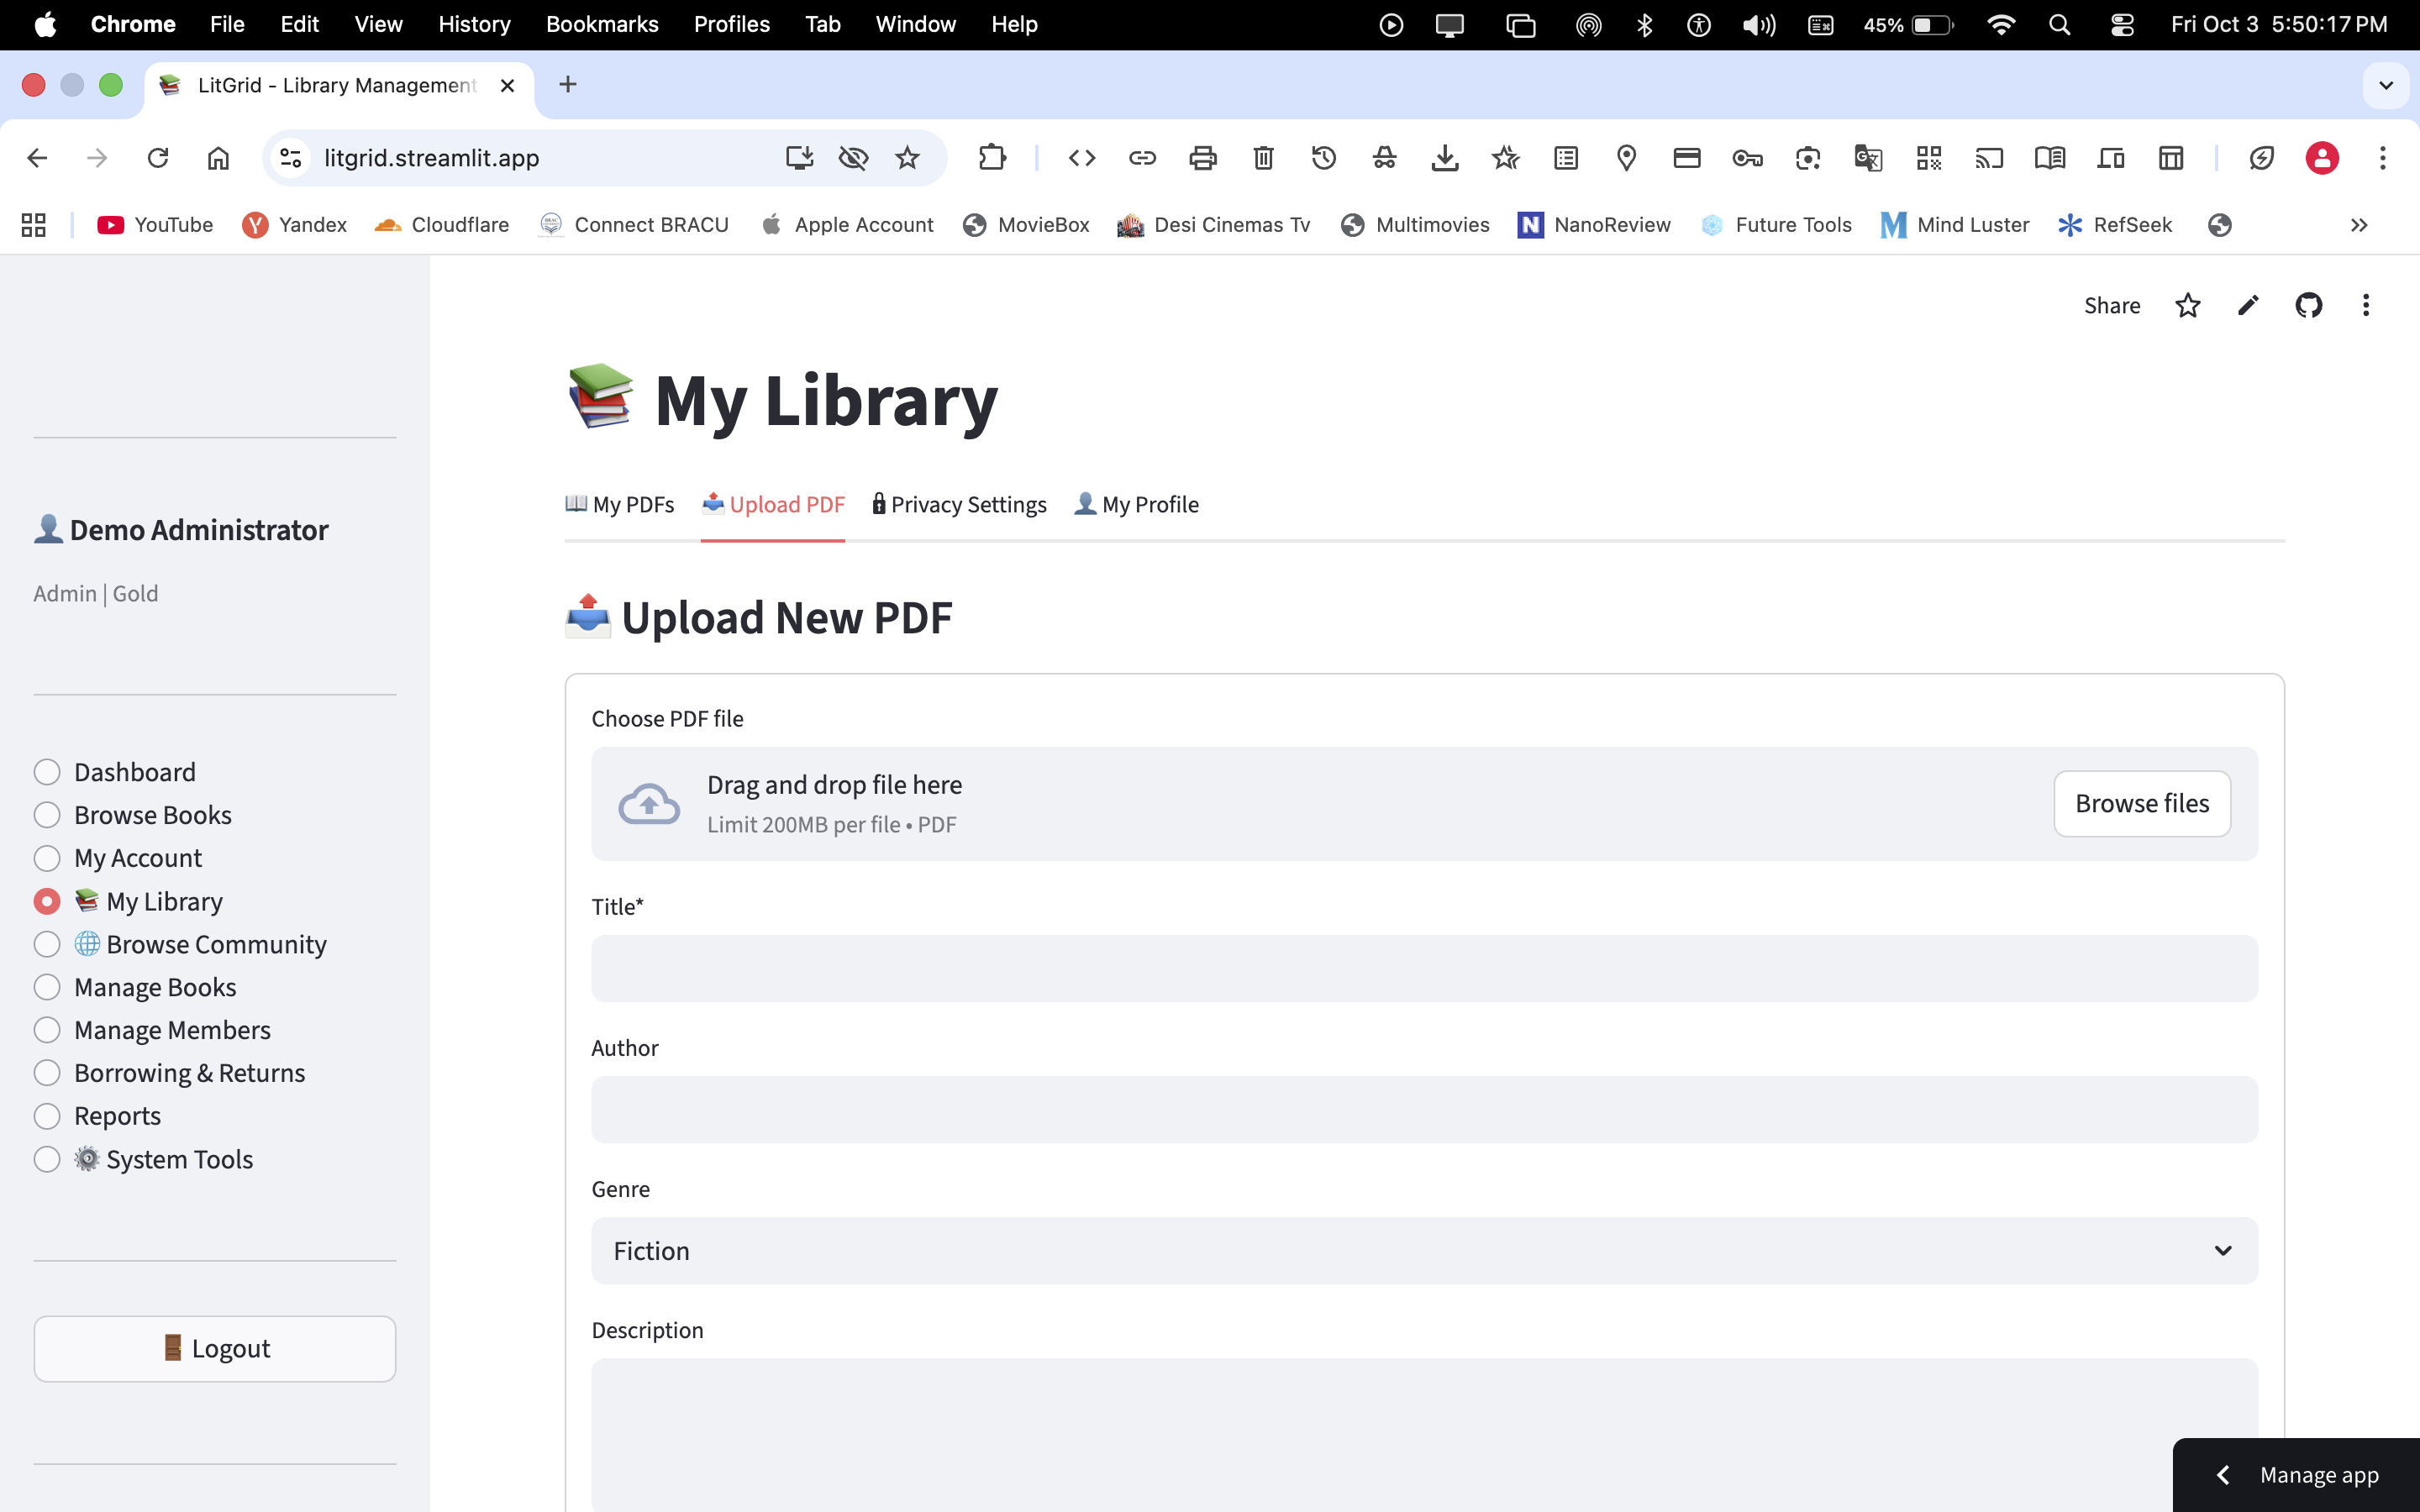Image resolution: width=2420 pixels, height=1512 pixels.
Task: Select the Dashboard radio option
Action: tap(47, 772)
